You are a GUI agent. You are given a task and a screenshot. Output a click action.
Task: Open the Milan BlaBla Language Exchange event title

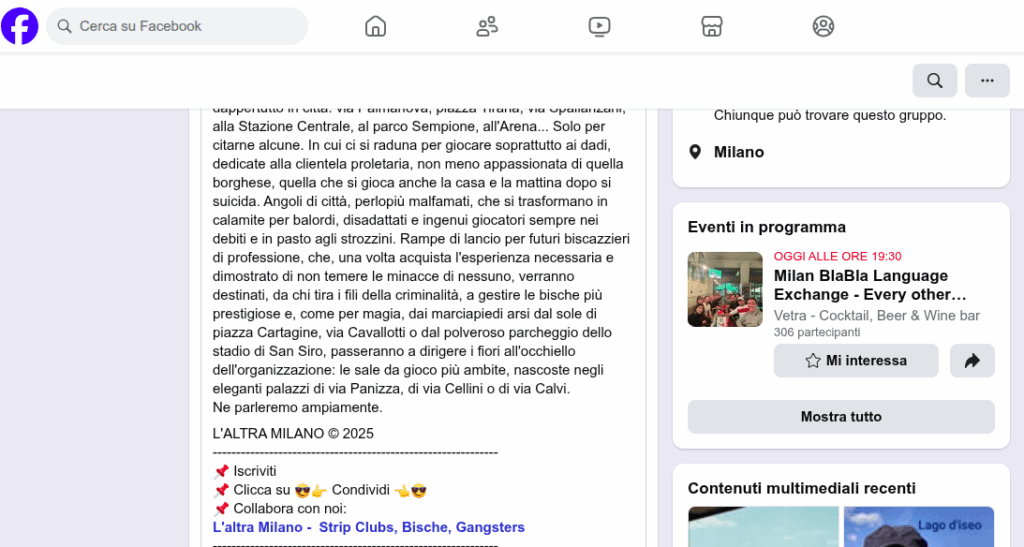pos(870,285)
